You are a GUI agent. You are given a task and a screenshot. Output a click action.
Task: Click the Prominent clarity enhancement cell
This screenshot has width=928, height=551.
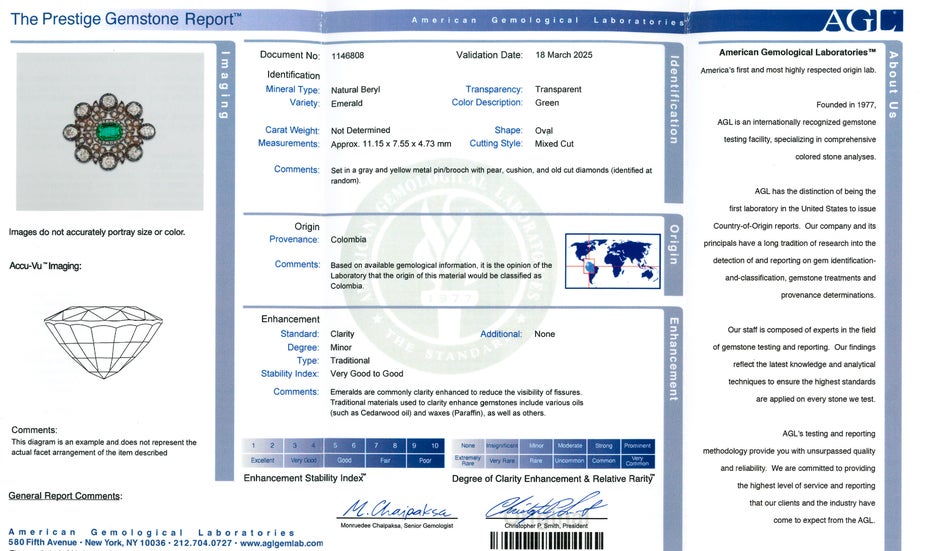click(637, 446)
